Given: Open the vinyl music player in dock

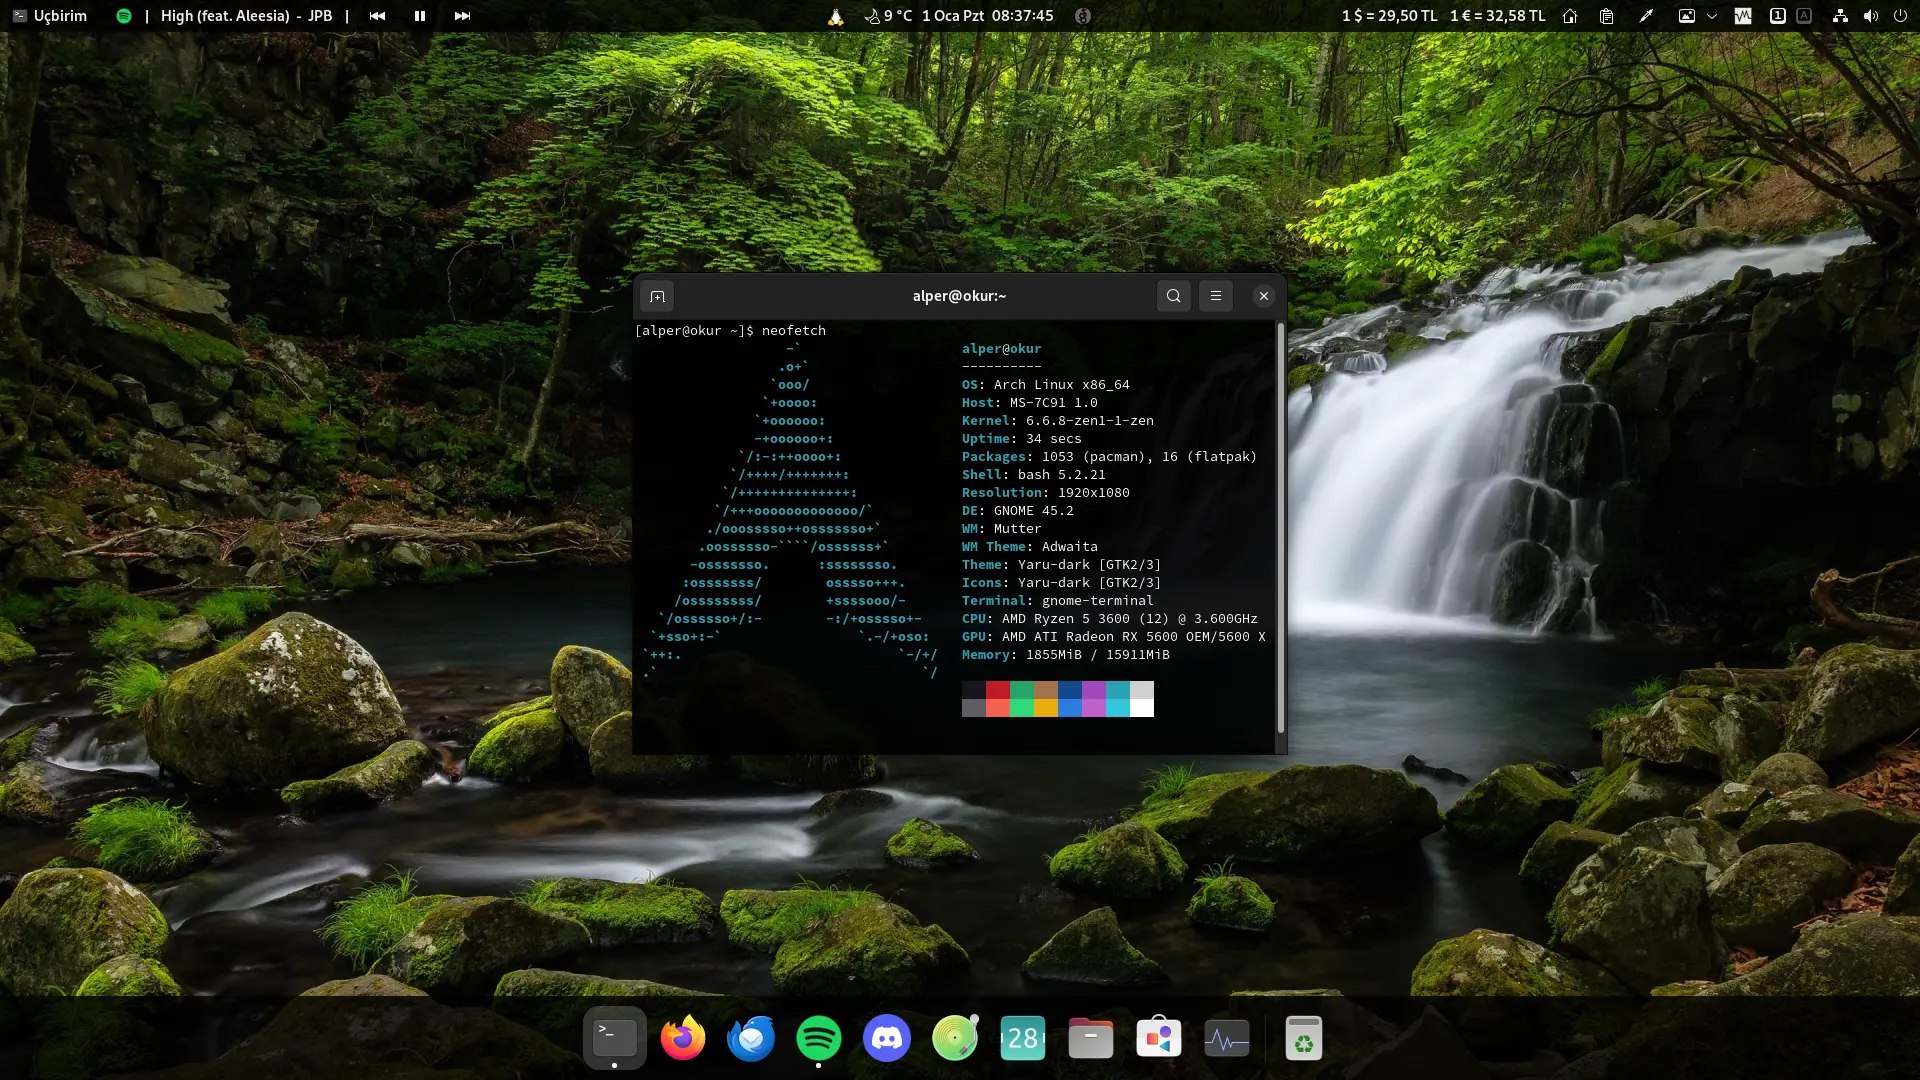Looking at the screenshot, I should 955,1038.
